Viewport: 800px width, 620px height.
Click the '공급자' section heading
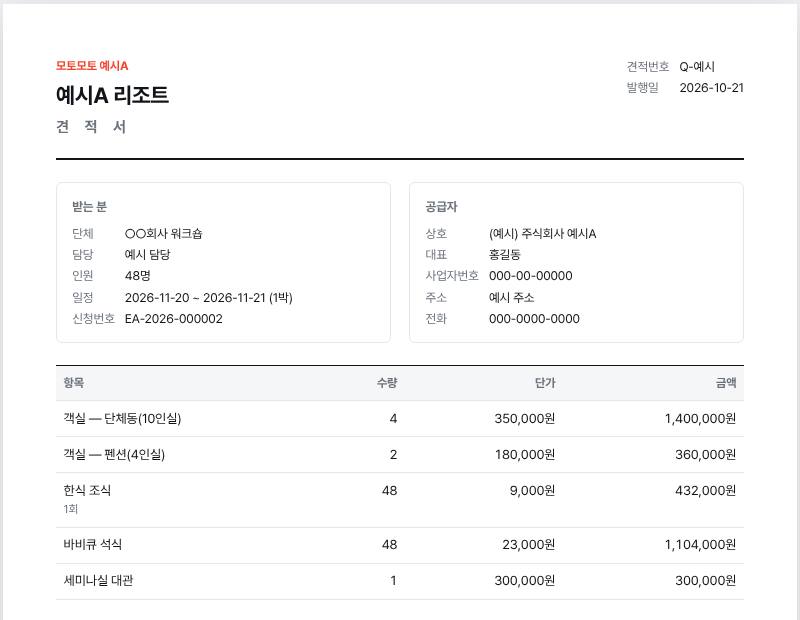(x=441, y=207)
